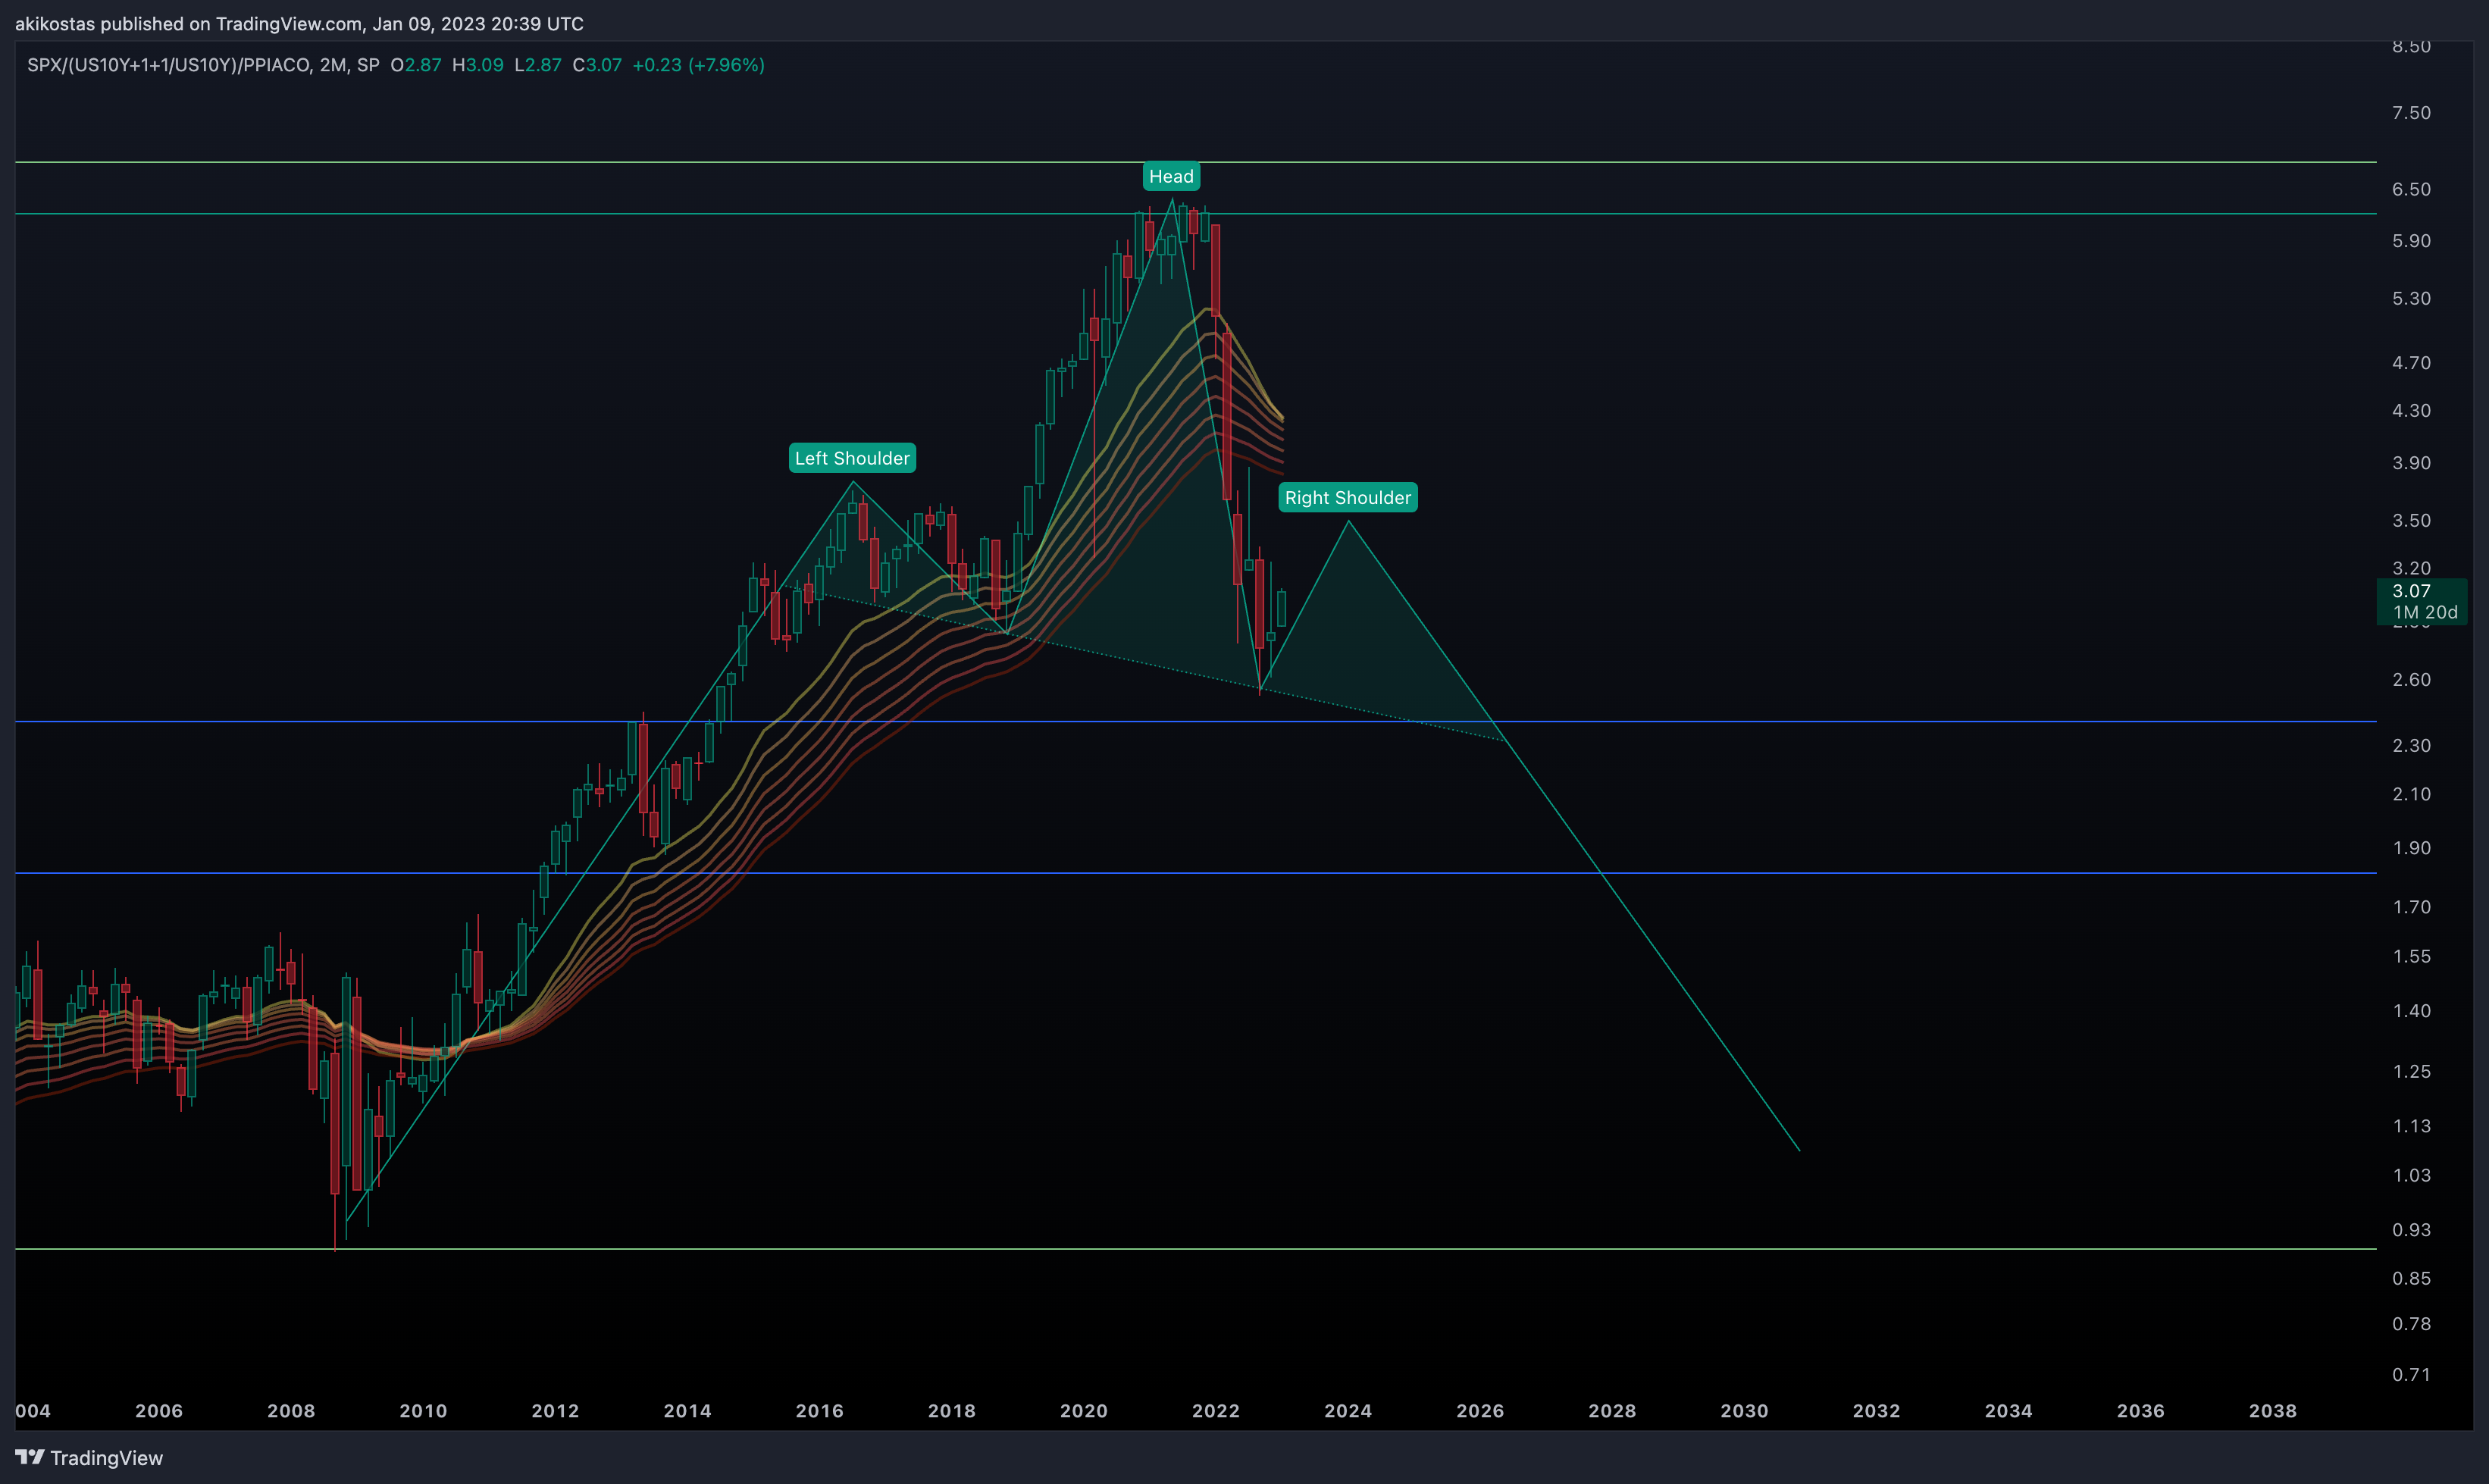The width and height of the screenshot is (2489, 1484).
Task: Select the 'Left Shoulder' pattern label
Action: click(852, 458)
